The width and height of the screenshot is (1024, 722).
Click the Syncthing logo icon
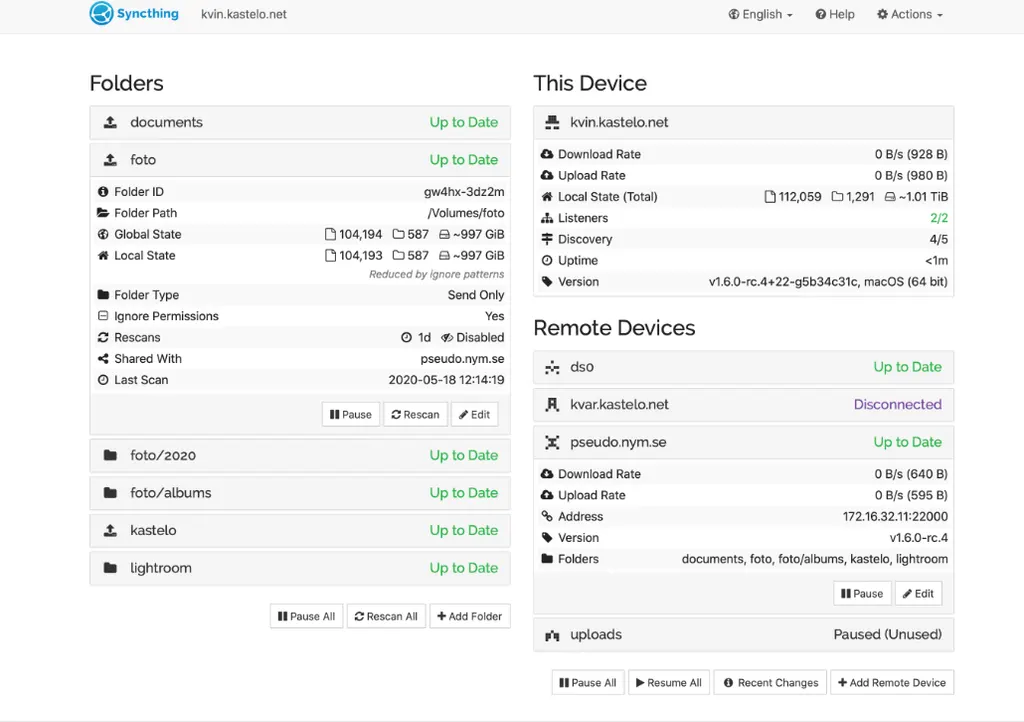point(101,13)
